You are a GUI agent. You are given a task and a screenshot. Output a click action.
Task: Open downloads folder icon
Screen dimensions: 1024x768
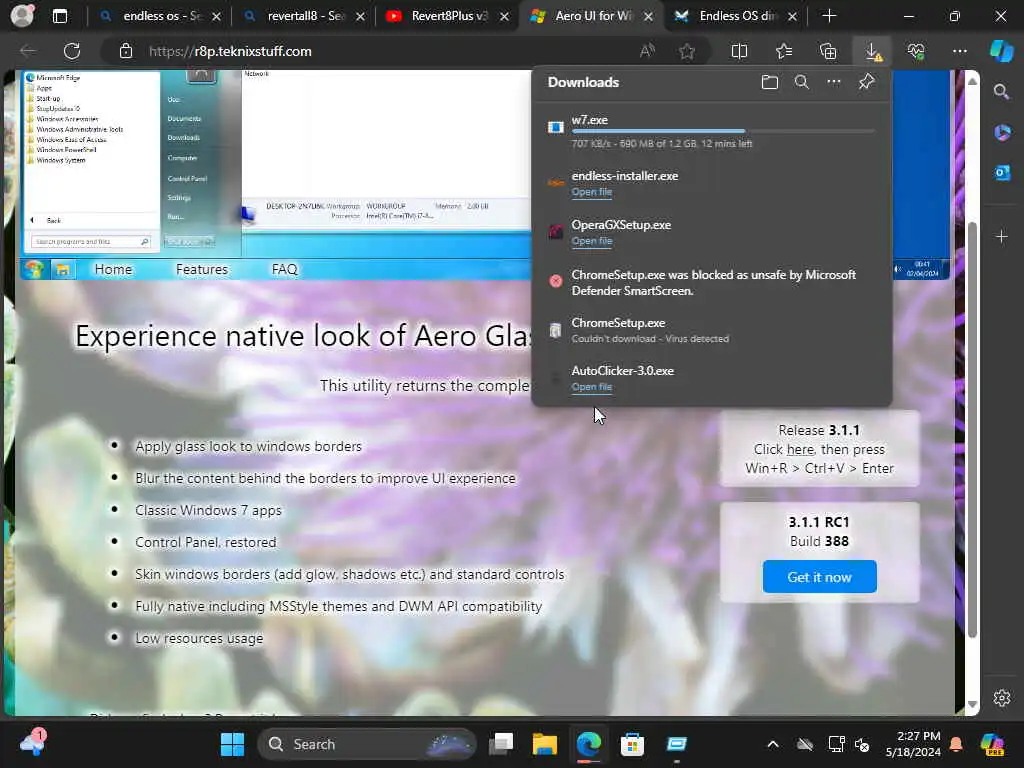click(x=769, y=82)
